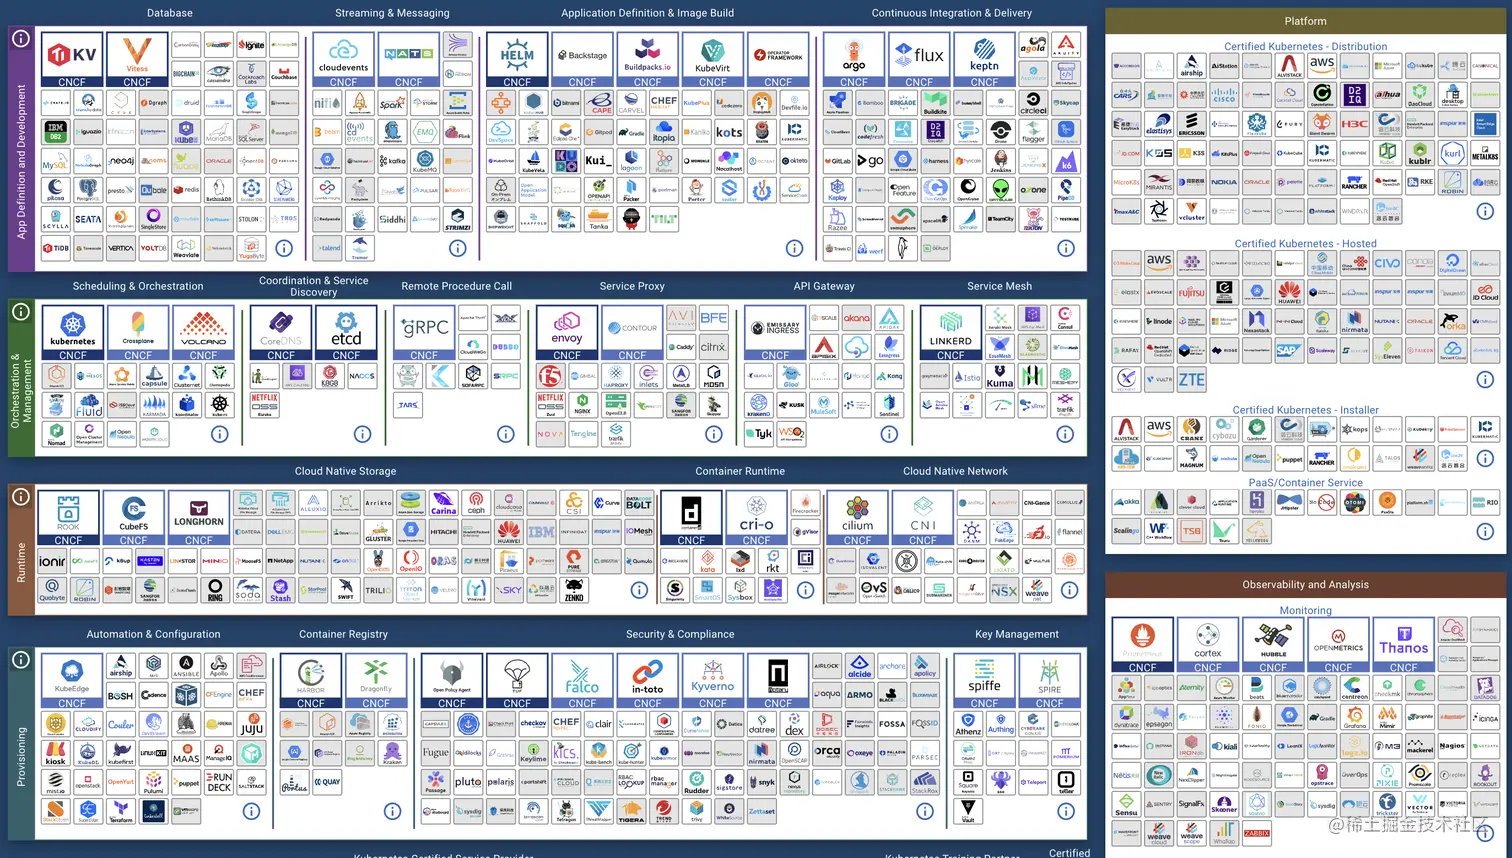The width and height of the screenshot is (1512, 858).
Task: Click the Database section heading
Action: pos(170,13)
